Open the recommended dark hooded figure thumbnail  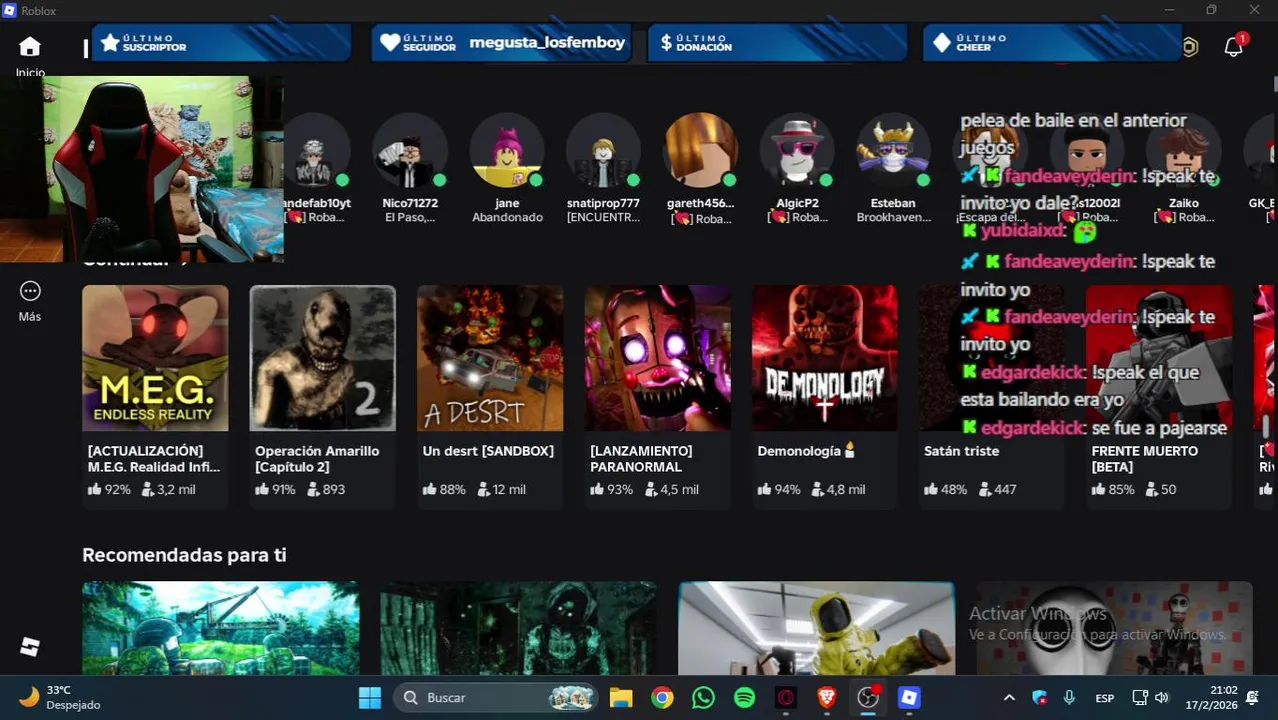pos(519,628)
